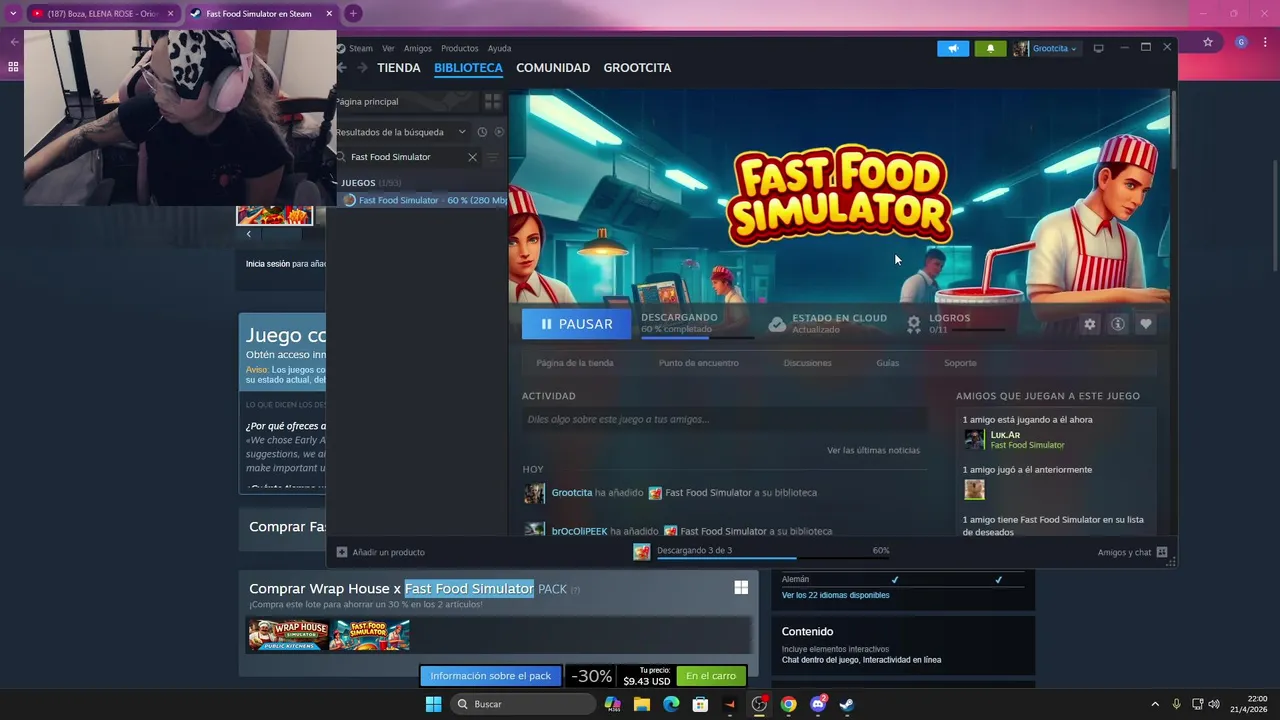Add game to favorites heart icon
This screenshot has height=720, width=1280.
click(1146, 324)
